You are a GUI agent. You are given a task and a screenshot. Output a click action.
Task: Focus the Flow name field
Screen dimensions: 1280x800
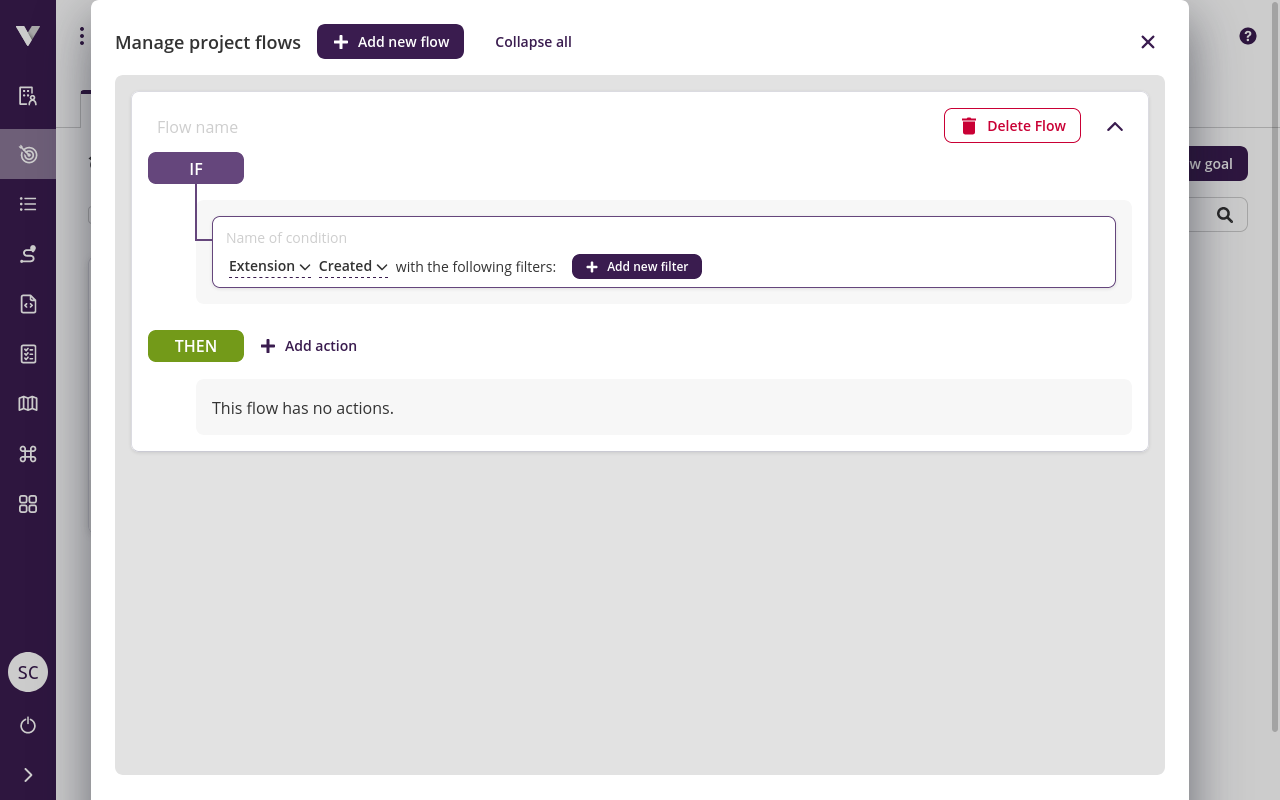coord(540,127)
